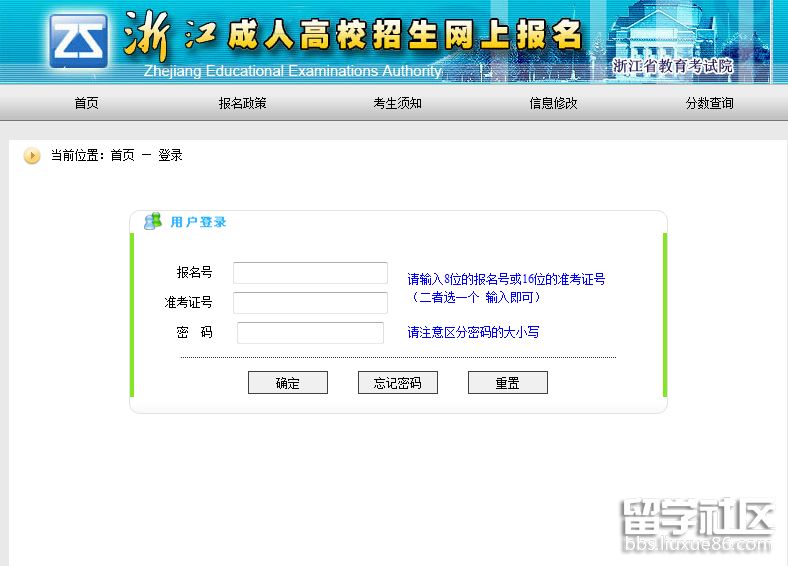Click into the 密码 password field
The height and width of the screenshot is (566, 788).
[x=310, y=333]
